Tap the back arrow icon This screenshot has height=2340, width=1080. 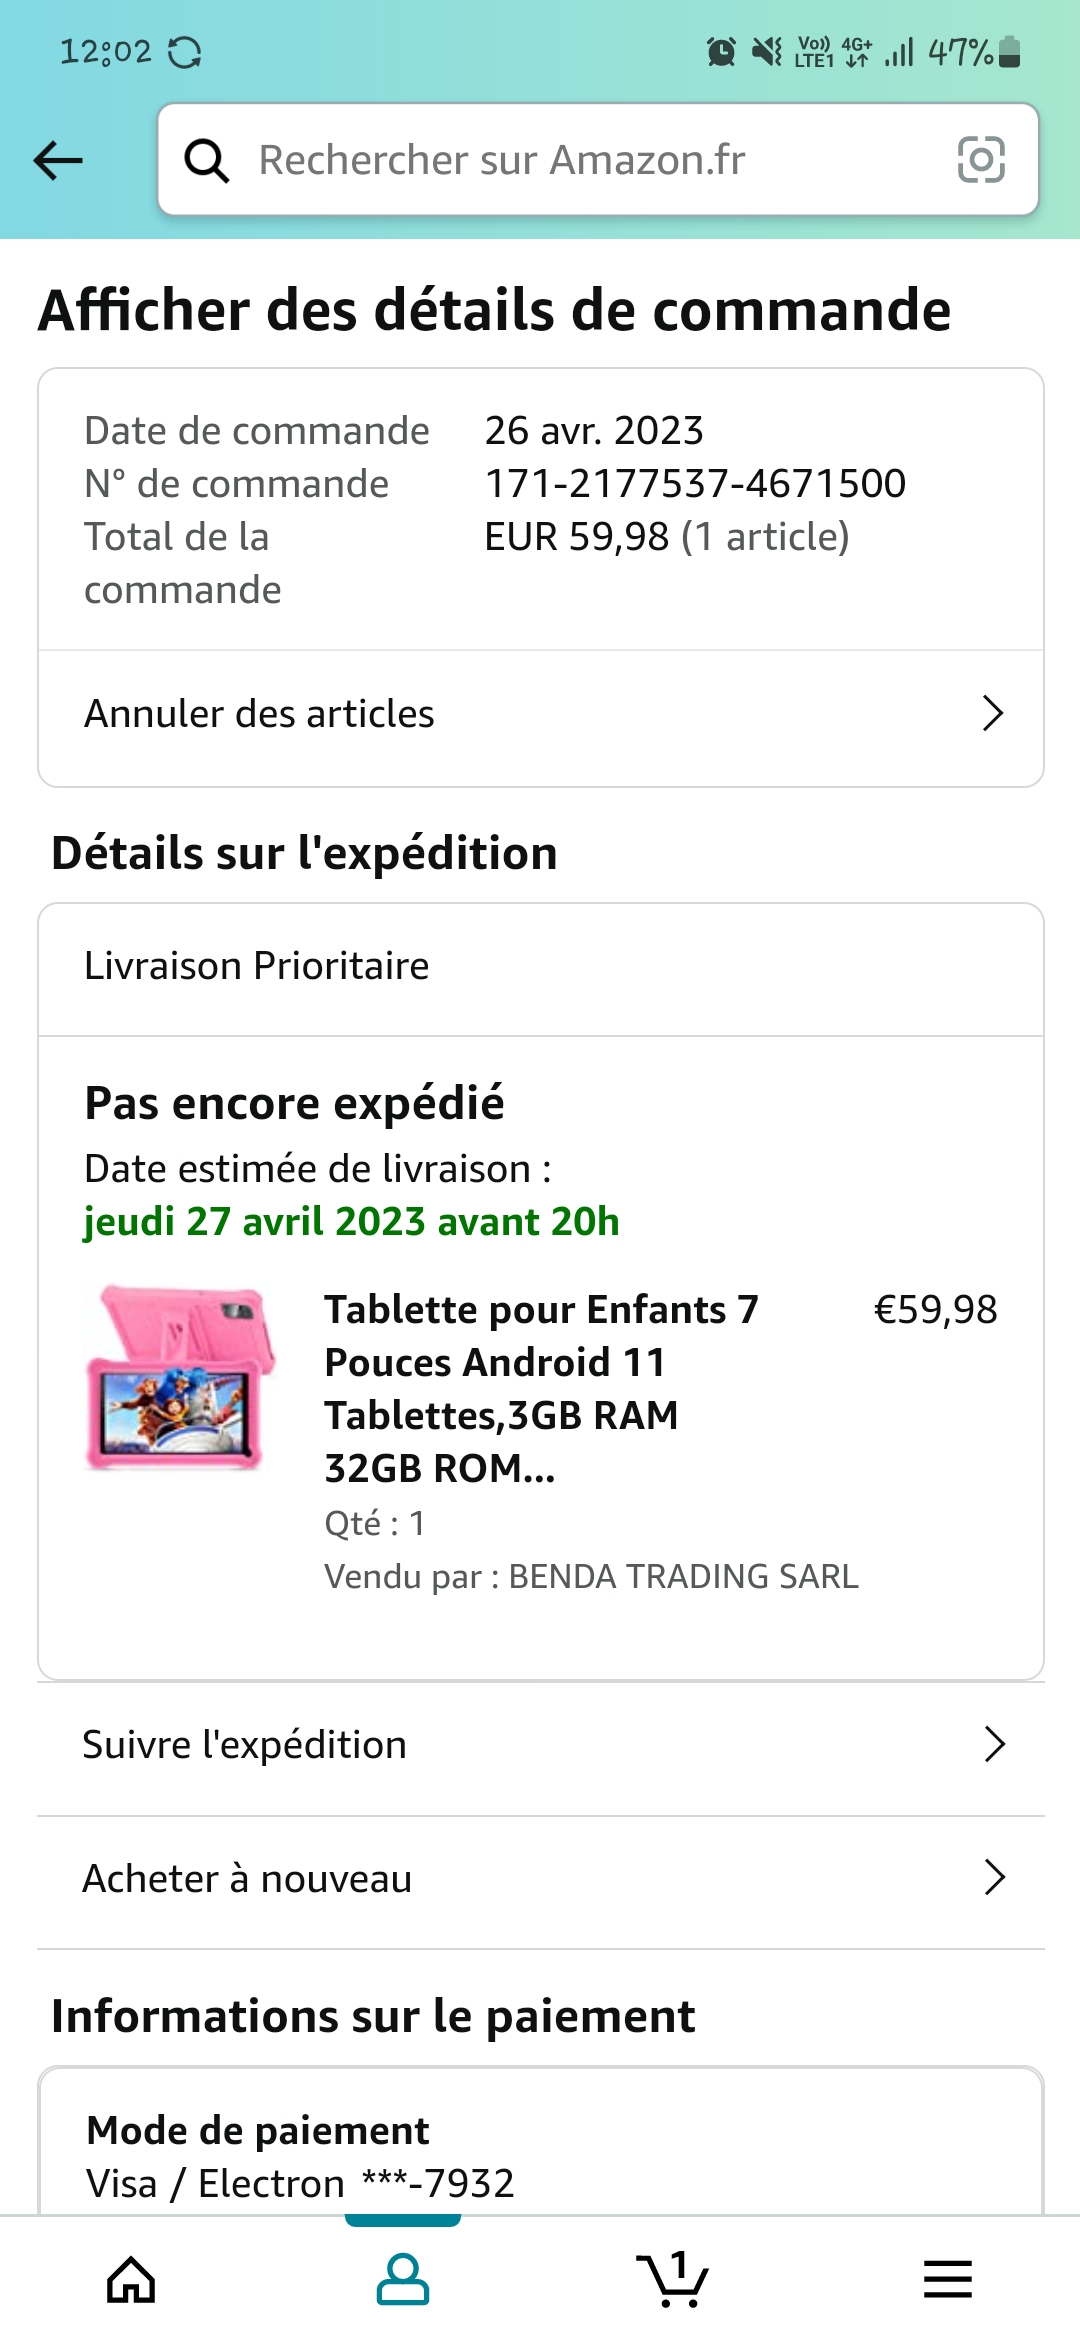(58, 160)
